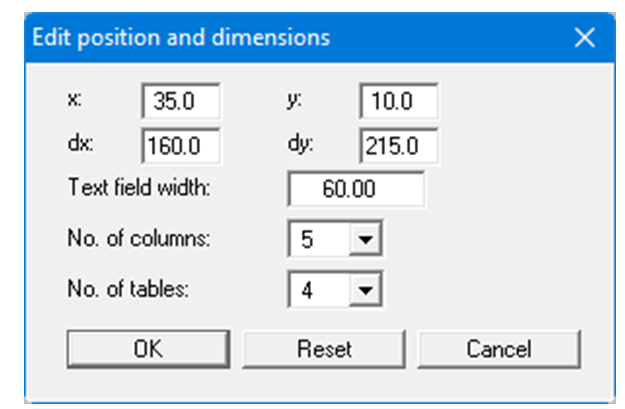Select the Text field width input box

(356, 190)
